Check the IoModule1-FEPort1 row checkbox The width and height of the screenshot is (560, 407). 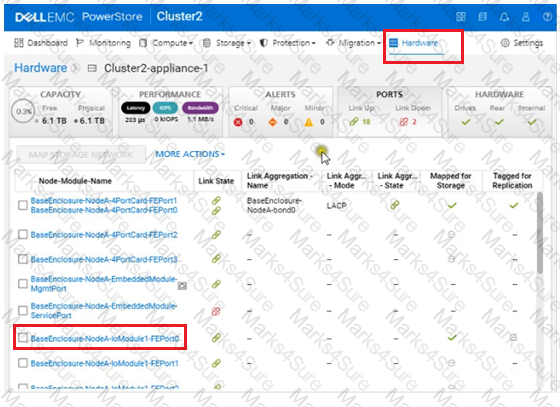tap(23, 363)
